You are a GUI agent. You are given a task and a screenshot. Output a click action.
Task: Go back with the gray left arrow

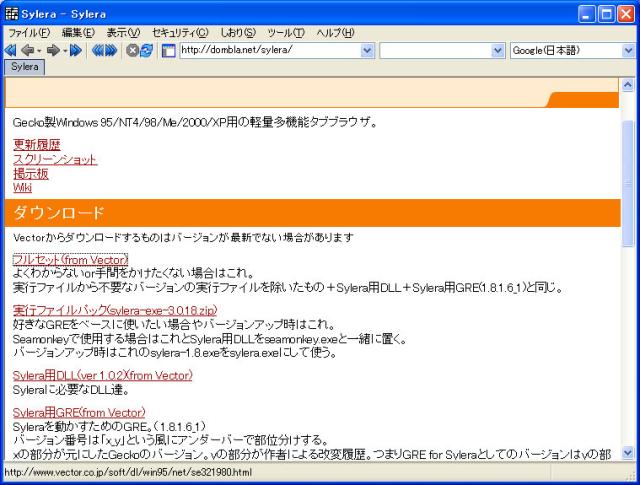point(27,50)
